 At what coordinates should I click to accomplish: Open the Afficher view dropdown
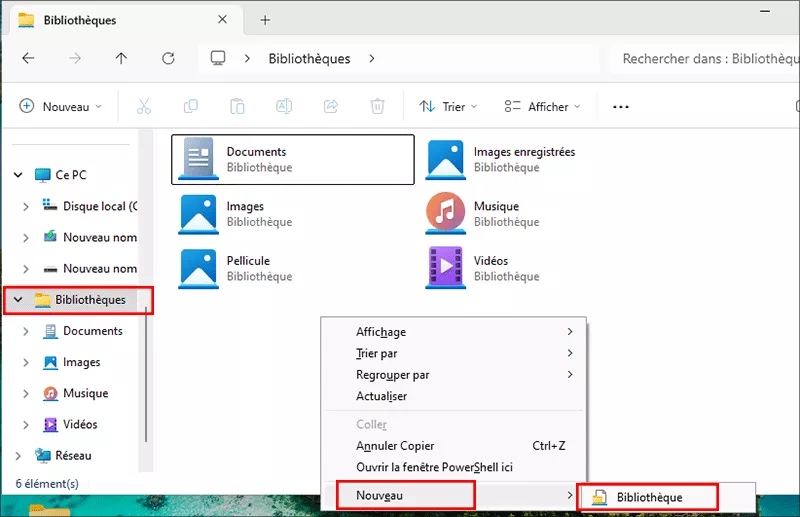(x=541, y=106)
